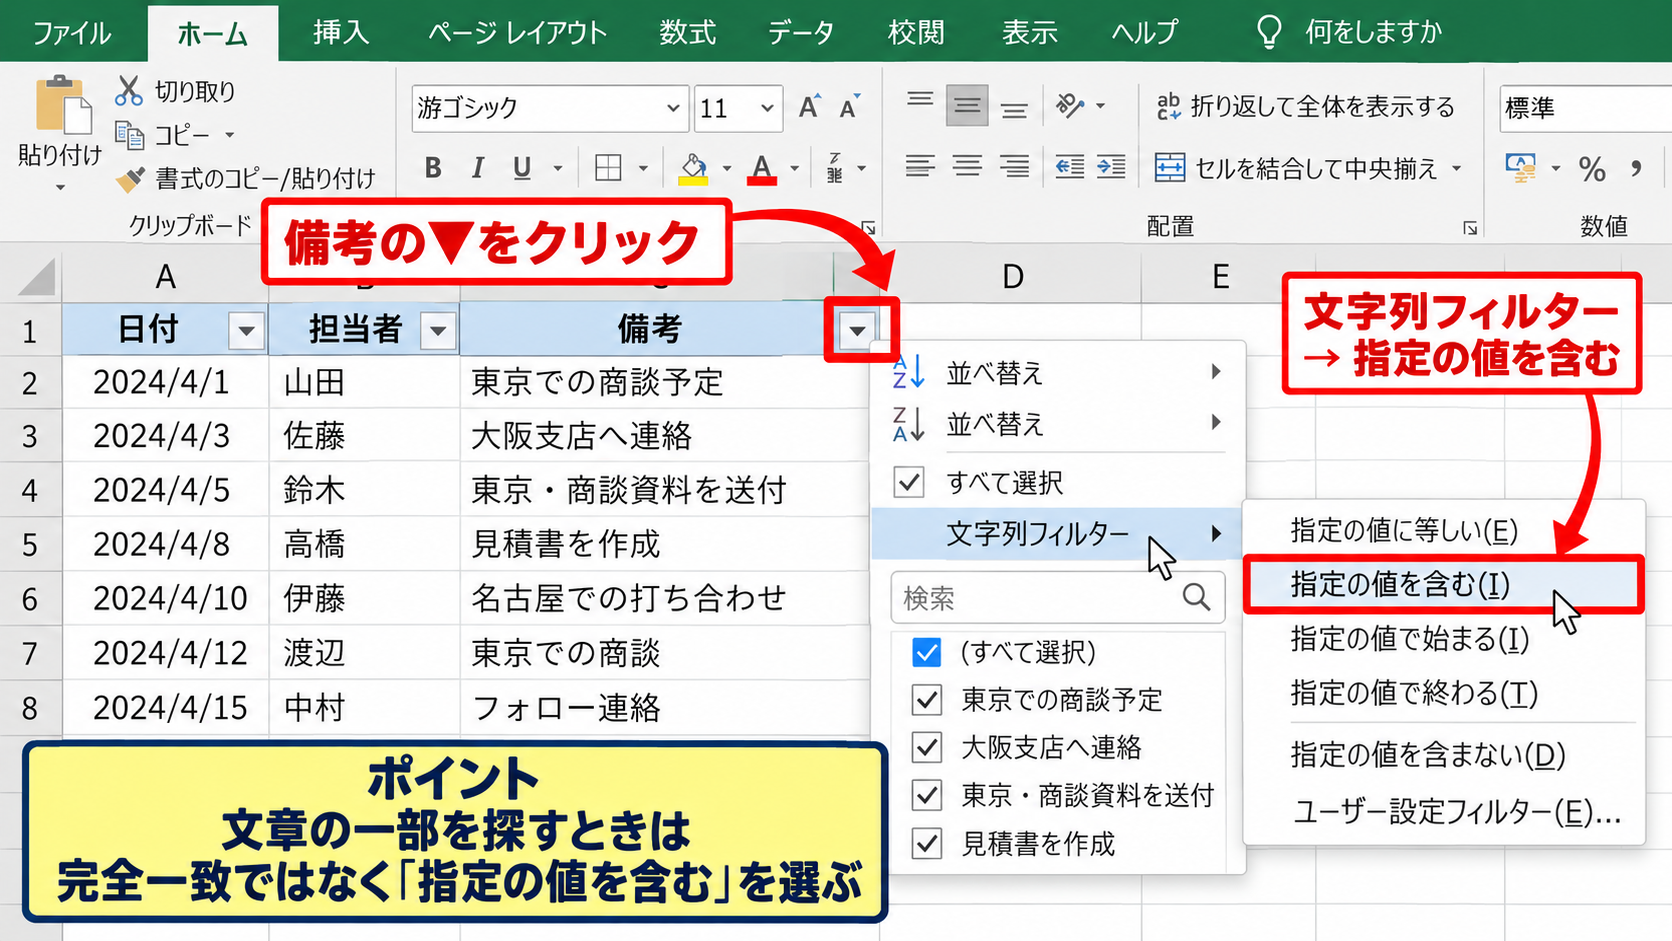This screenshot has width=1672, height=941.
Task: Open the 数式 ribbon tab
Action: (x=687, y=33)
